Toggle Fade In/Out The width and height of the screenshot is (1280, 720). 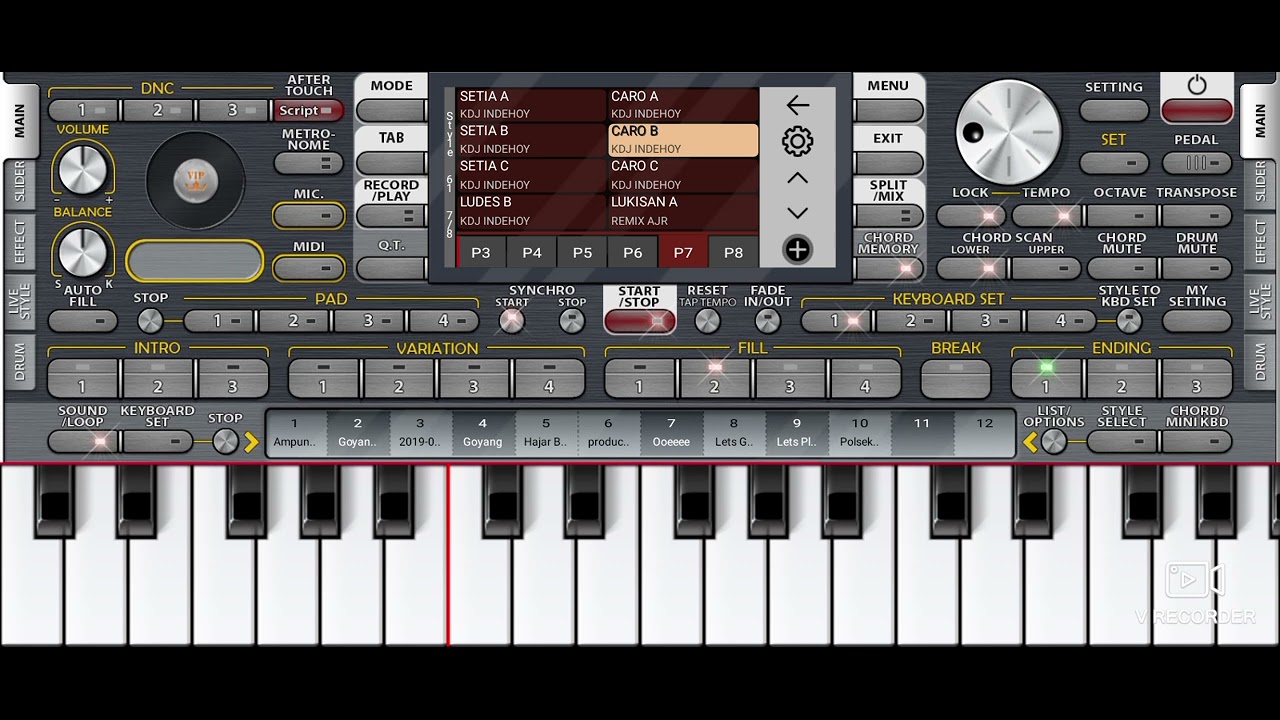tap(767, 321)
